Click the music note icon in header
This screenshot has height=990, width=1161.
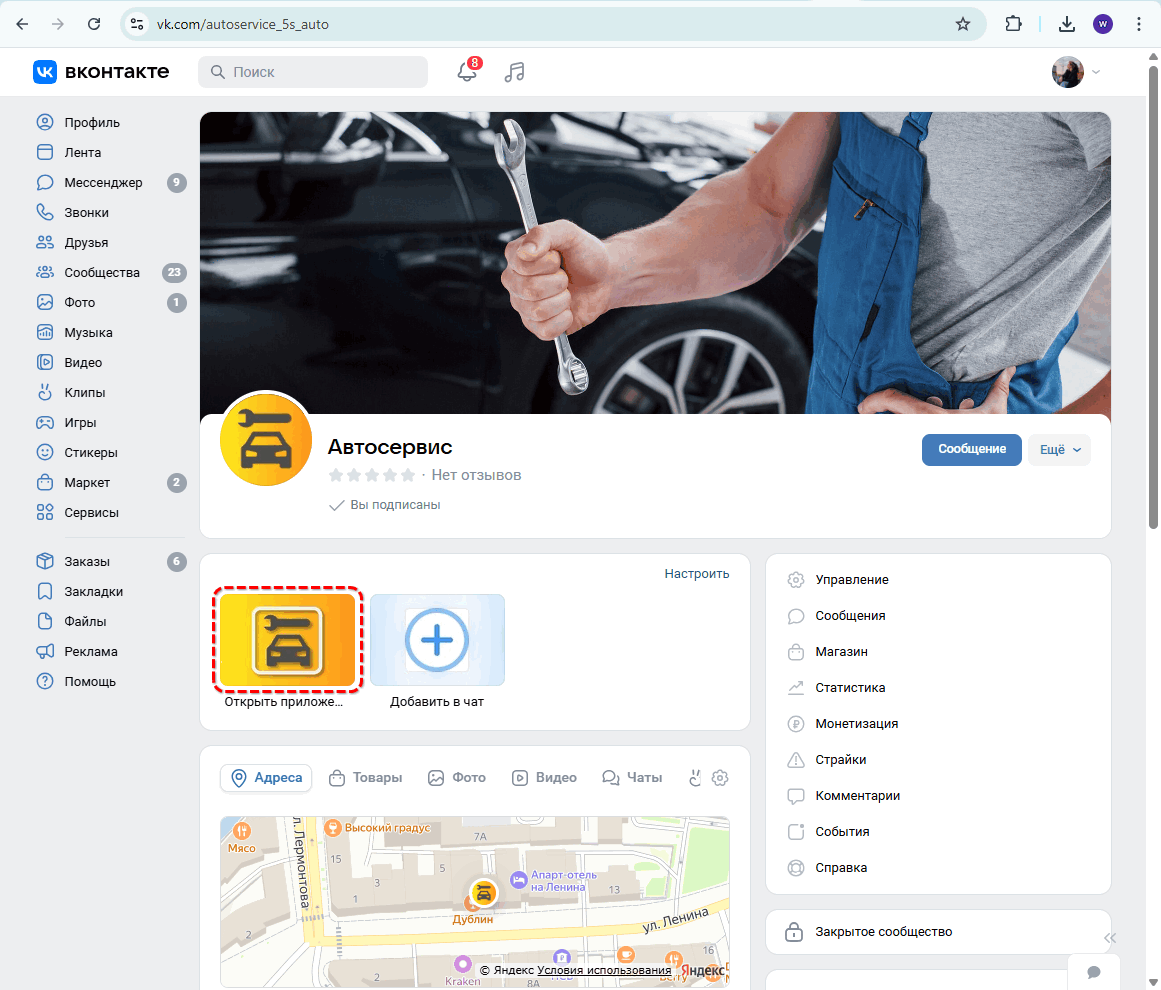tap(514, 72)
